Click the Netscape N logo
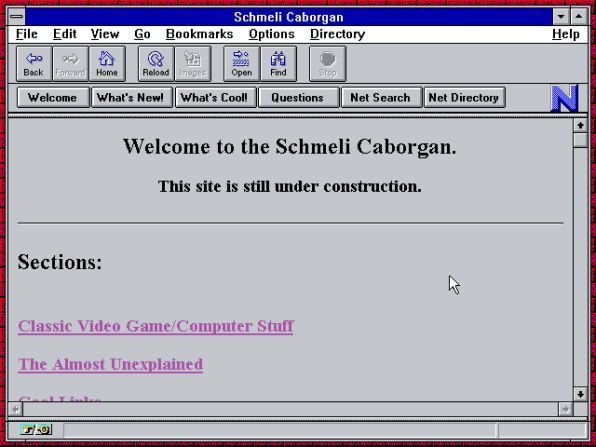 coord(564,98)
